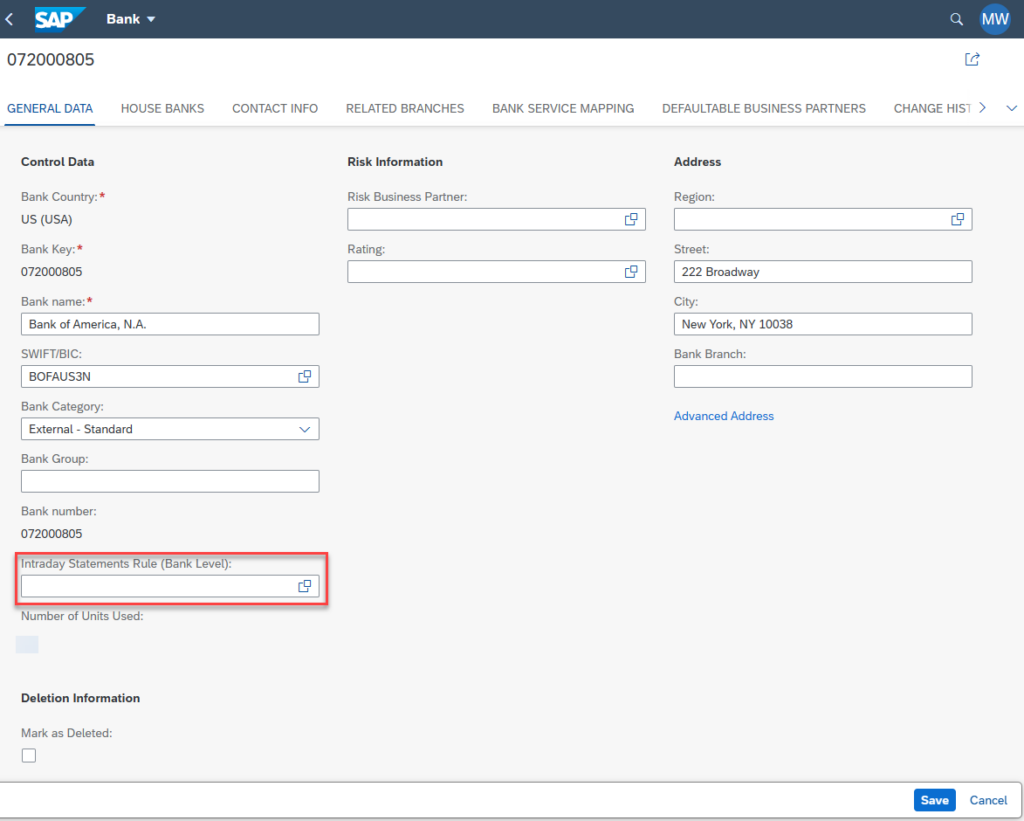Open the Change History tab

(x=932, y=108)
